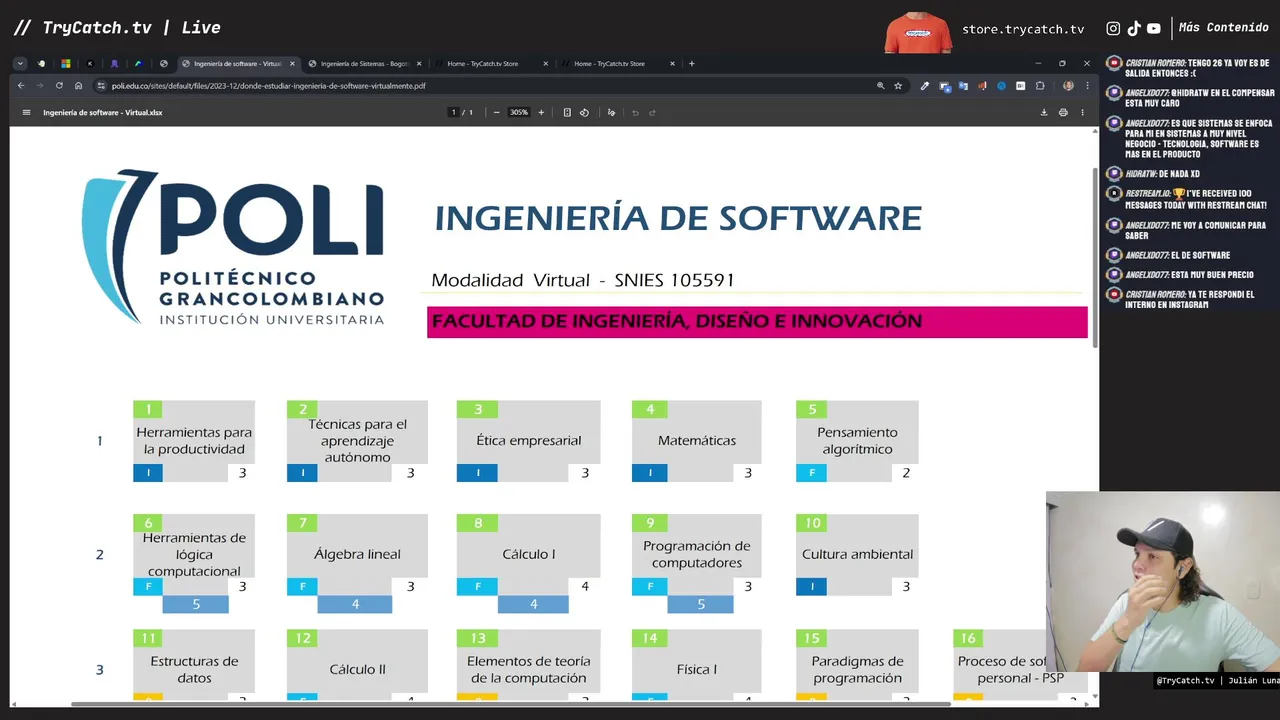1280x720 pixels.
Task: Open the Extensions puzzle-piece menu
Action: (1040, 86)
